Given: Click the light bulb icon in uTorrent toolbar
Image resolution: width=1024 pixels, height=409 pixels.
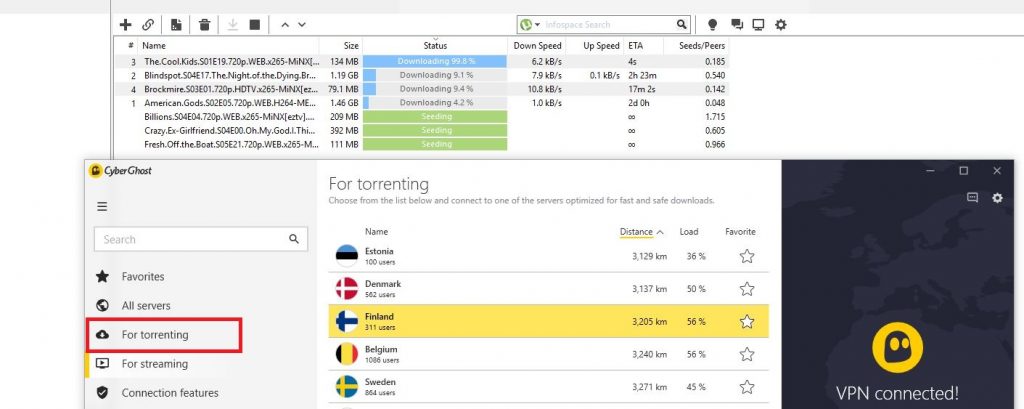Looking at the screenshot, I should 712,25.
